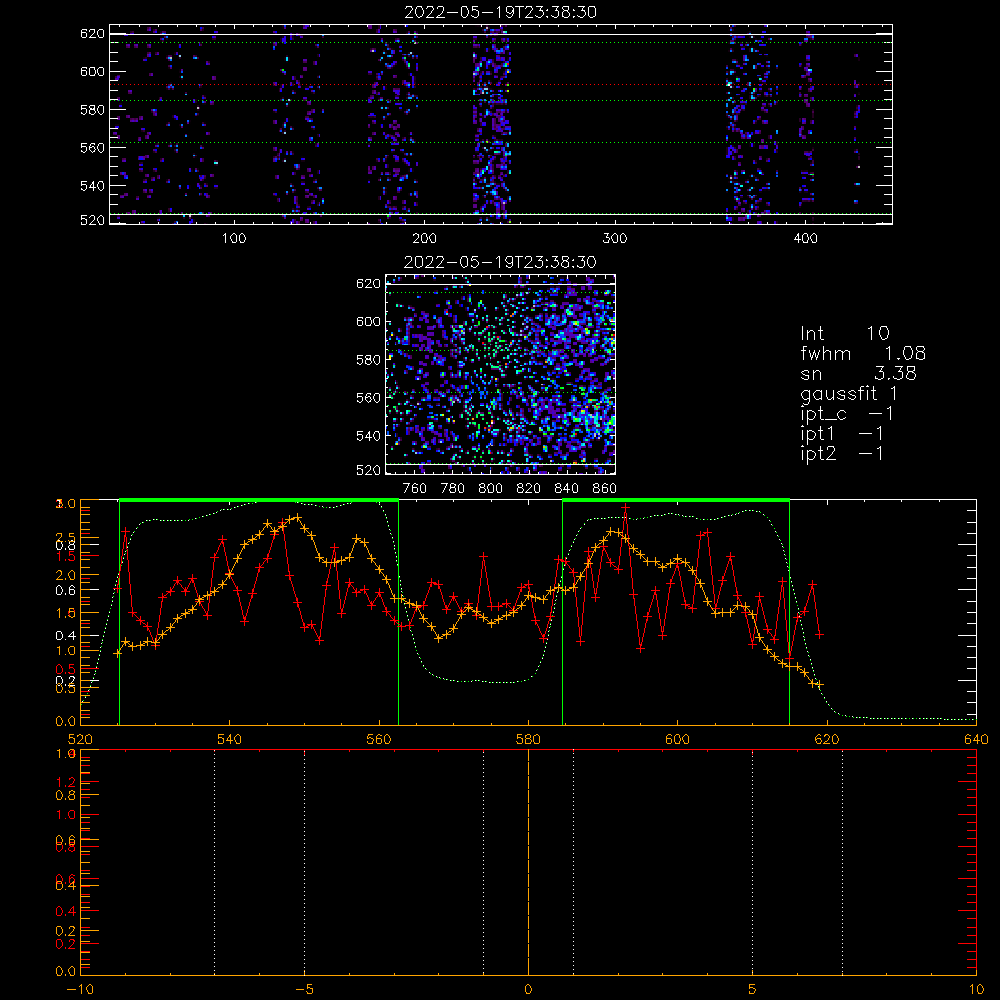1000x1000 pixels.
Task: Click x-axis label 540 on profile plot
Action: click(x=230, y=739)
